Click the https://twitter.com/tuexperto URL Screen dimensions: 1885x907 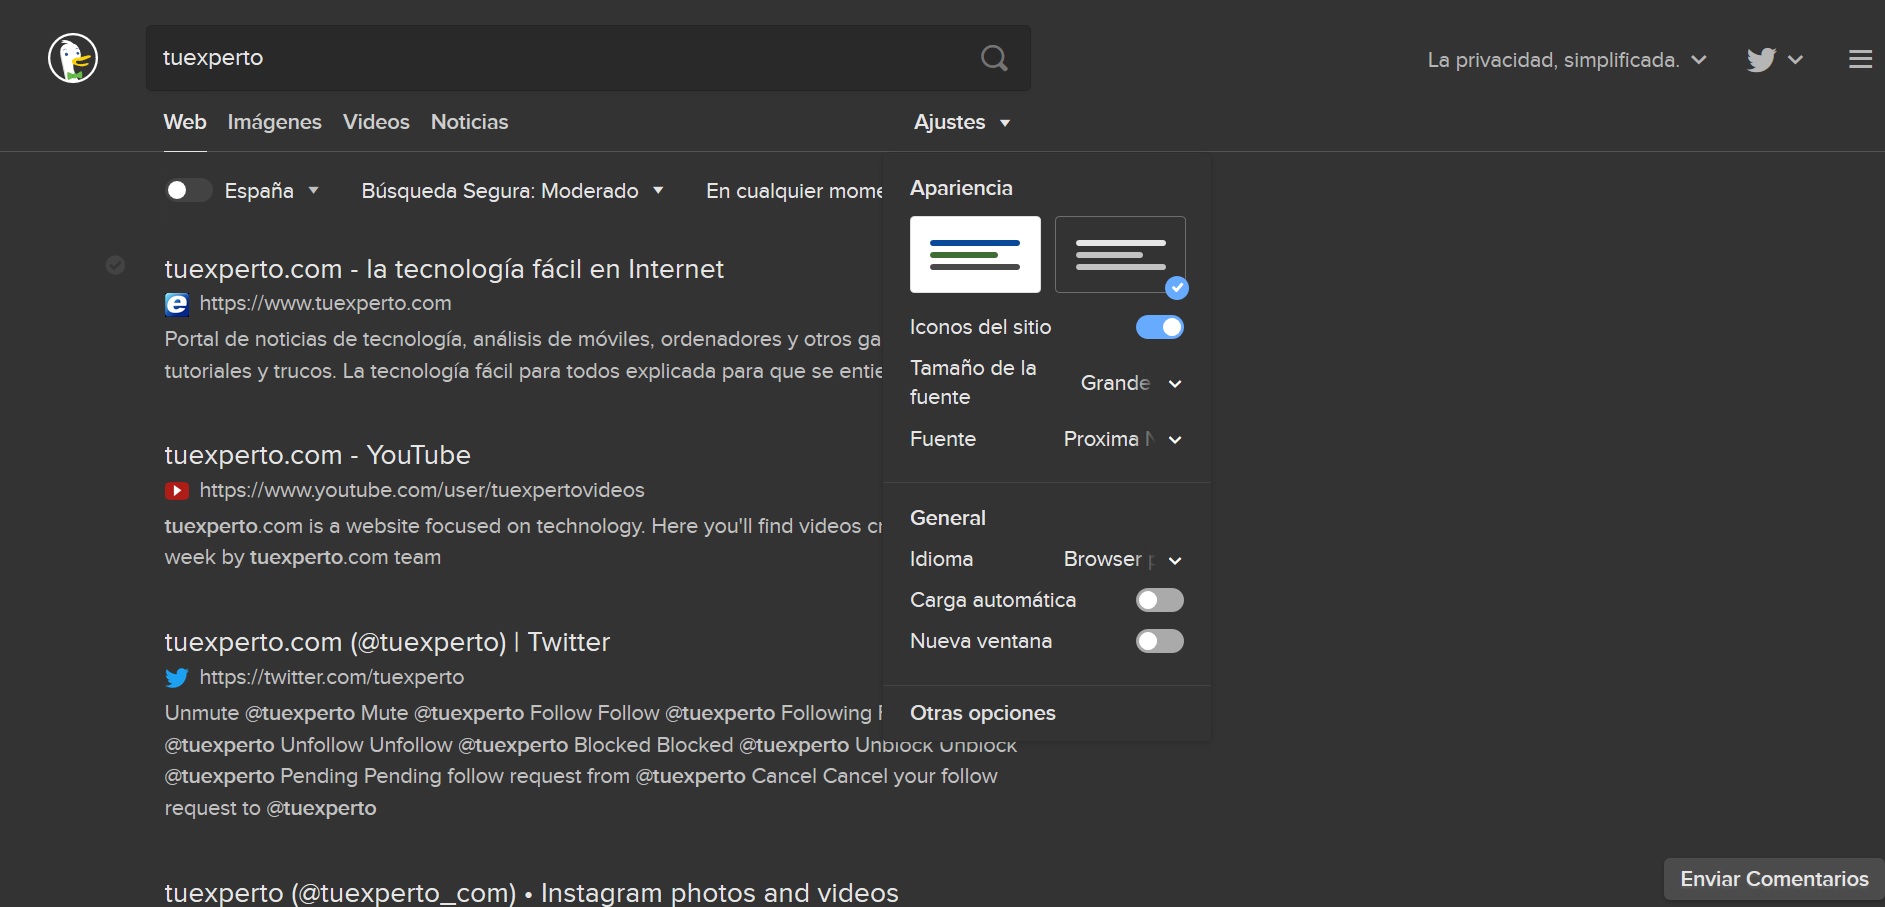pos(332,677)
